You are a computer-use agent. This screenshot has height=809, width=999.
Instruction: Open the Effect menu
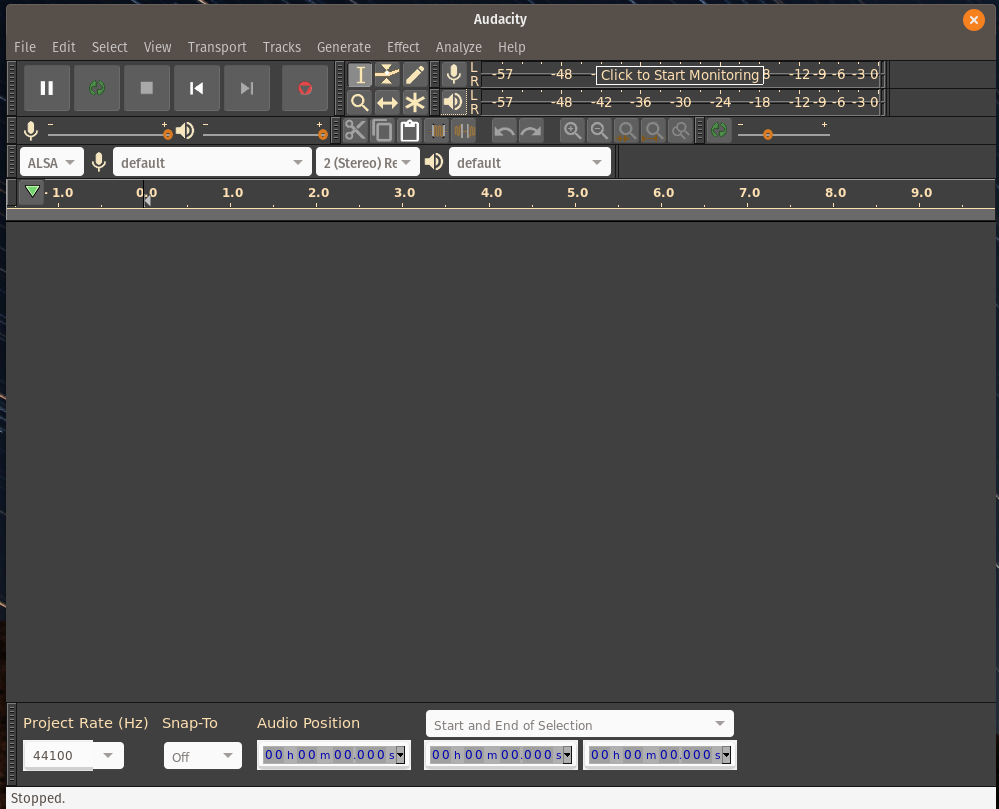pos(403,47)
